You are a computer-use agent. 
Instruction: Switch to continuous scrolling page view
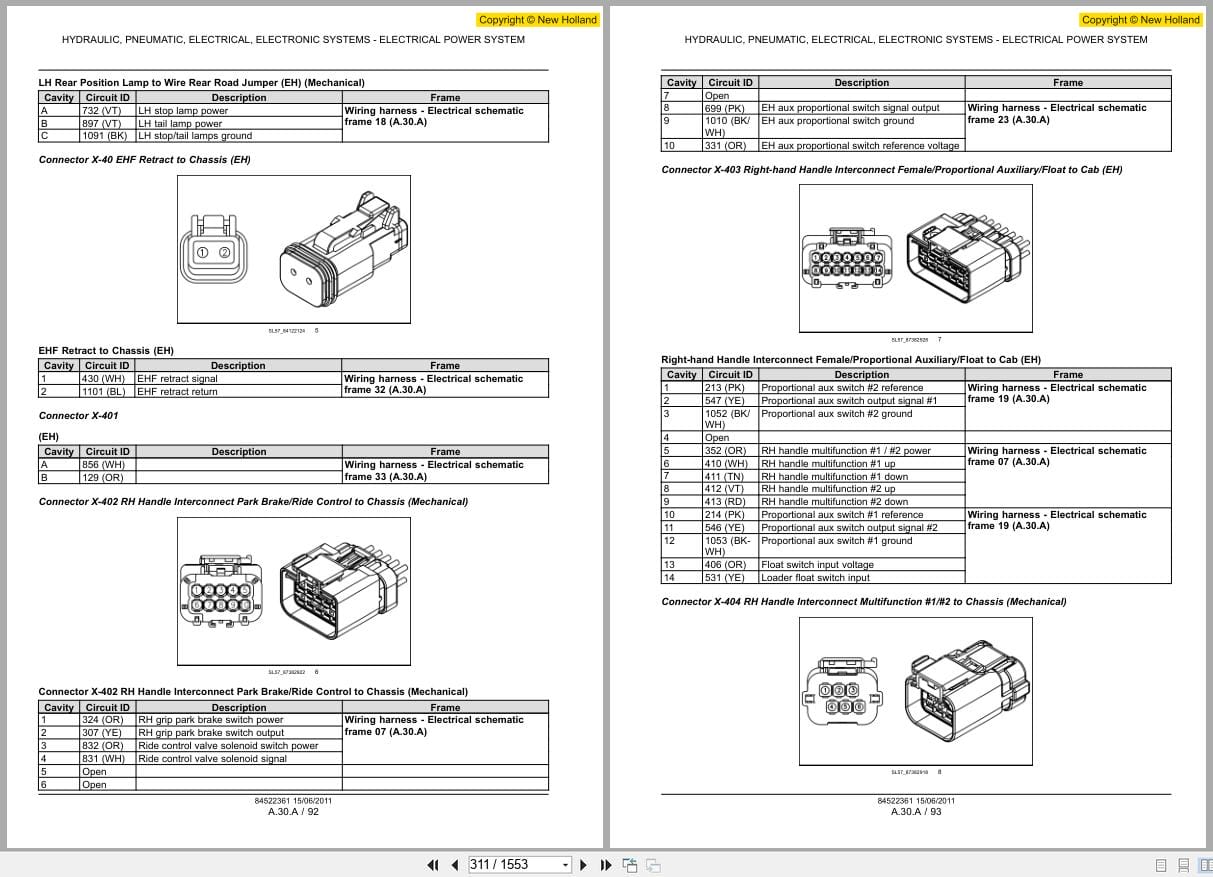coord(1183,865)
